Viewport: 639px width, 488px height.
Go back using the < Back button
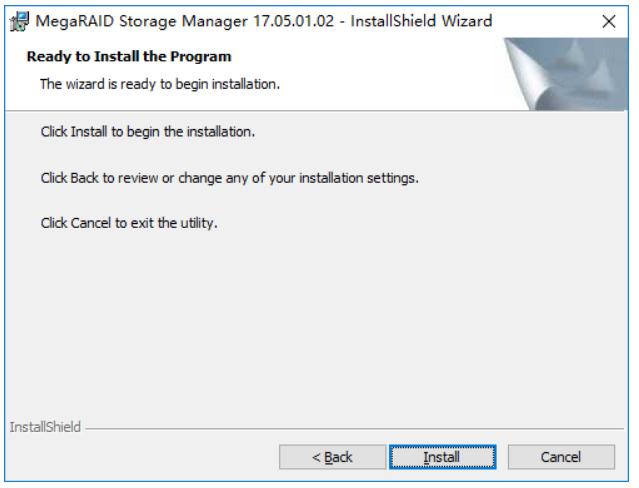(332, 457)
